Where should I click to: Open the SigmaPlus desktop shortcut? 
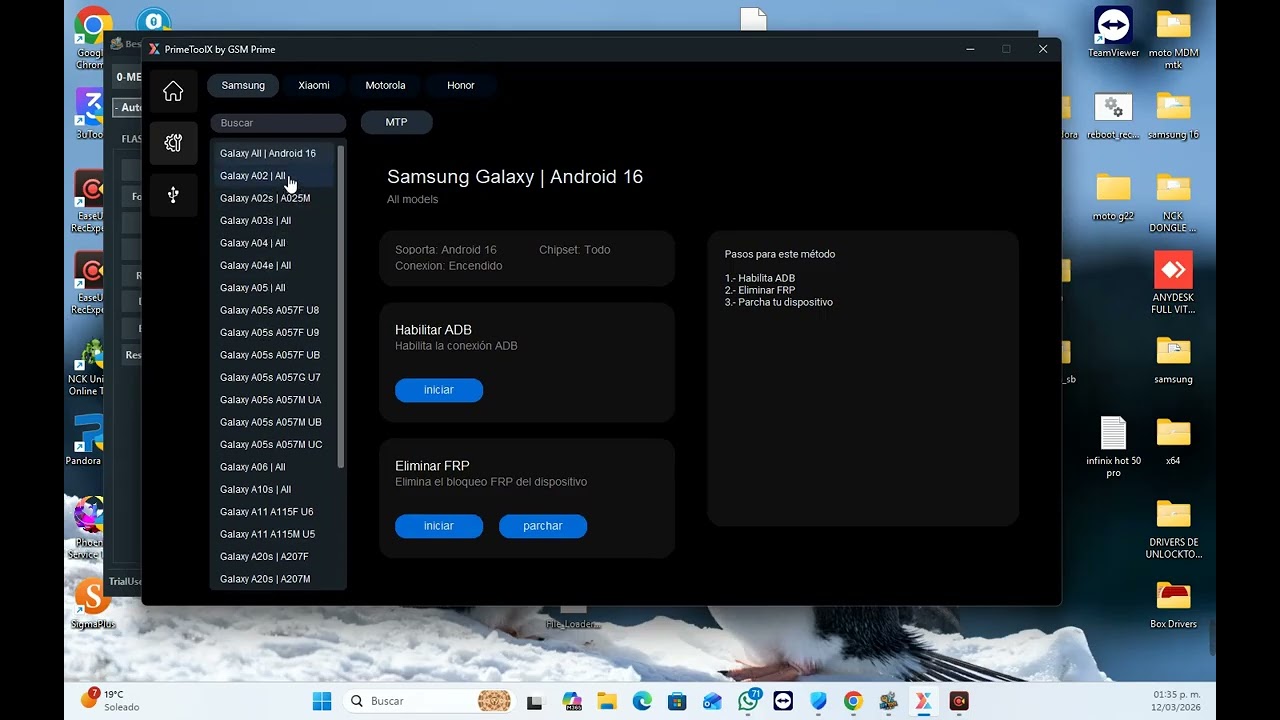coord(93,604)
